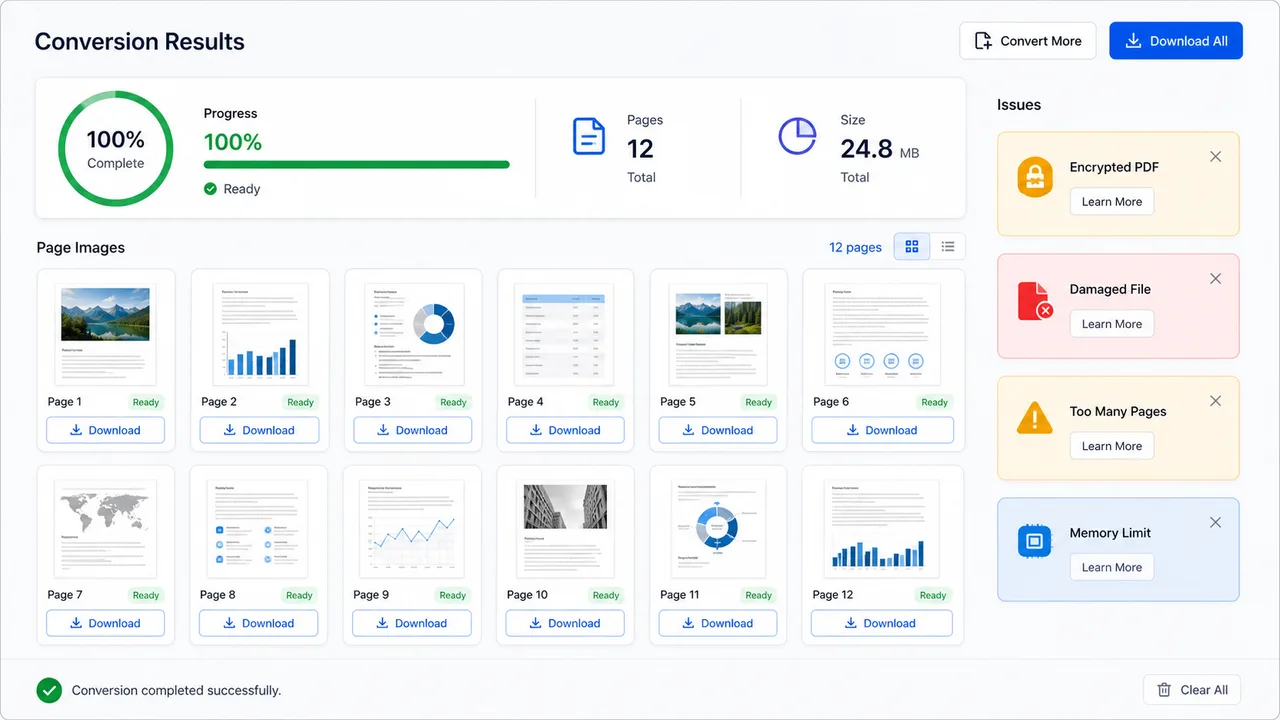Image resolution: width=1280 pixels, height=720 pixels.
Task: Click the "Issues" heading
Action: (1019, 105)
